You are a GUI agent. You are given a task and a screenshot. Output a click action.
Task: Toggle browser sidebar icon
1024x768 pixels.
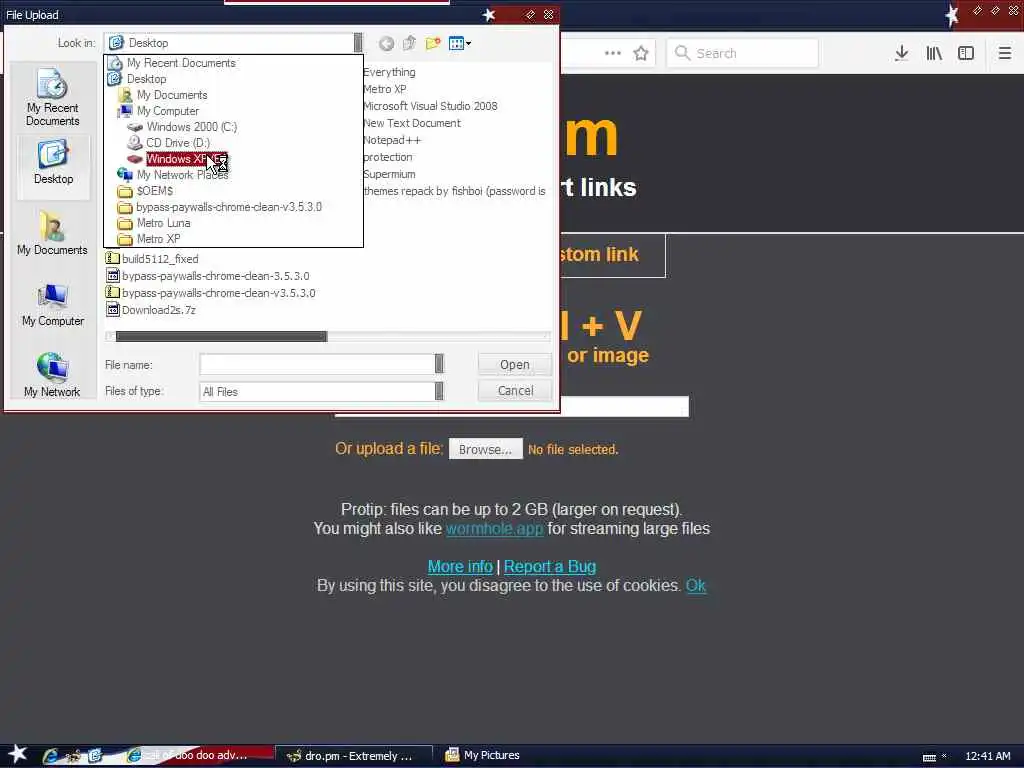(966, 53)
